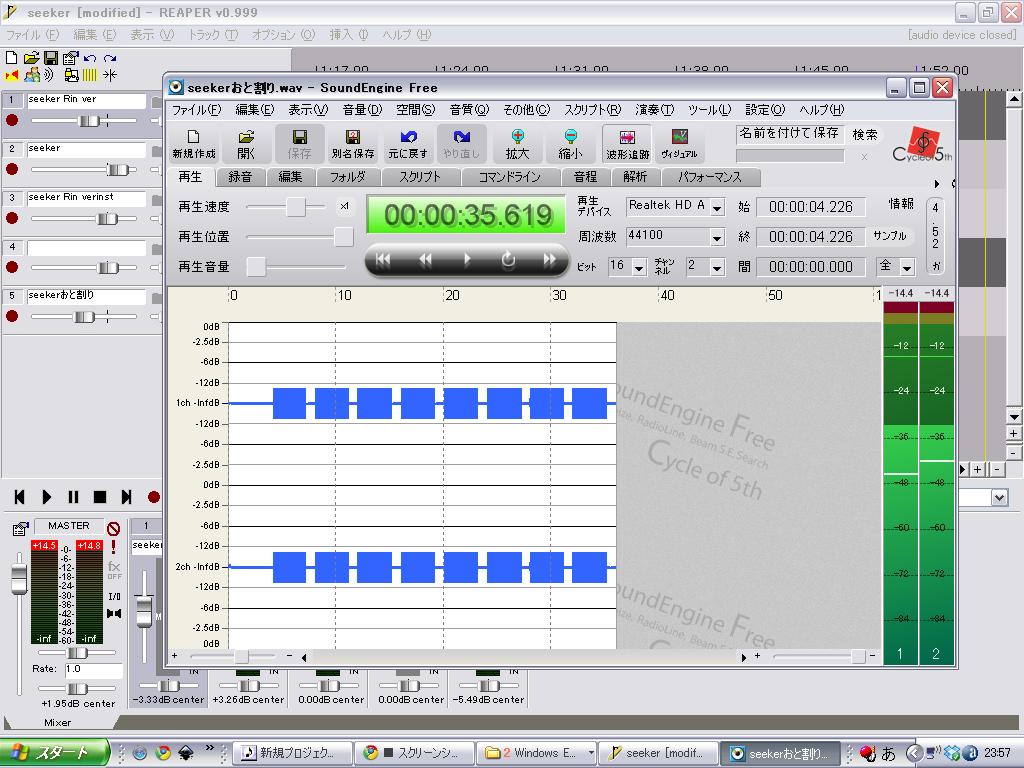Click the REAPER MASTER label button
This screenshot has height=768, width=1024.
click(x=69, y=526)
